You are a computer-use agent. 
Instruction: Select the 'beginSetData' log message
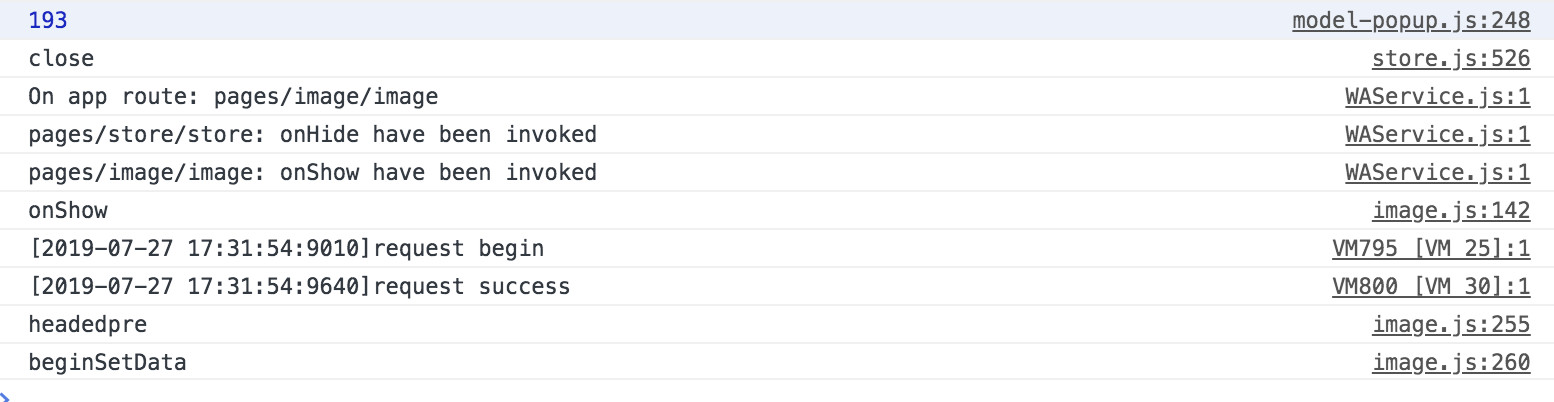coord(107,363)
